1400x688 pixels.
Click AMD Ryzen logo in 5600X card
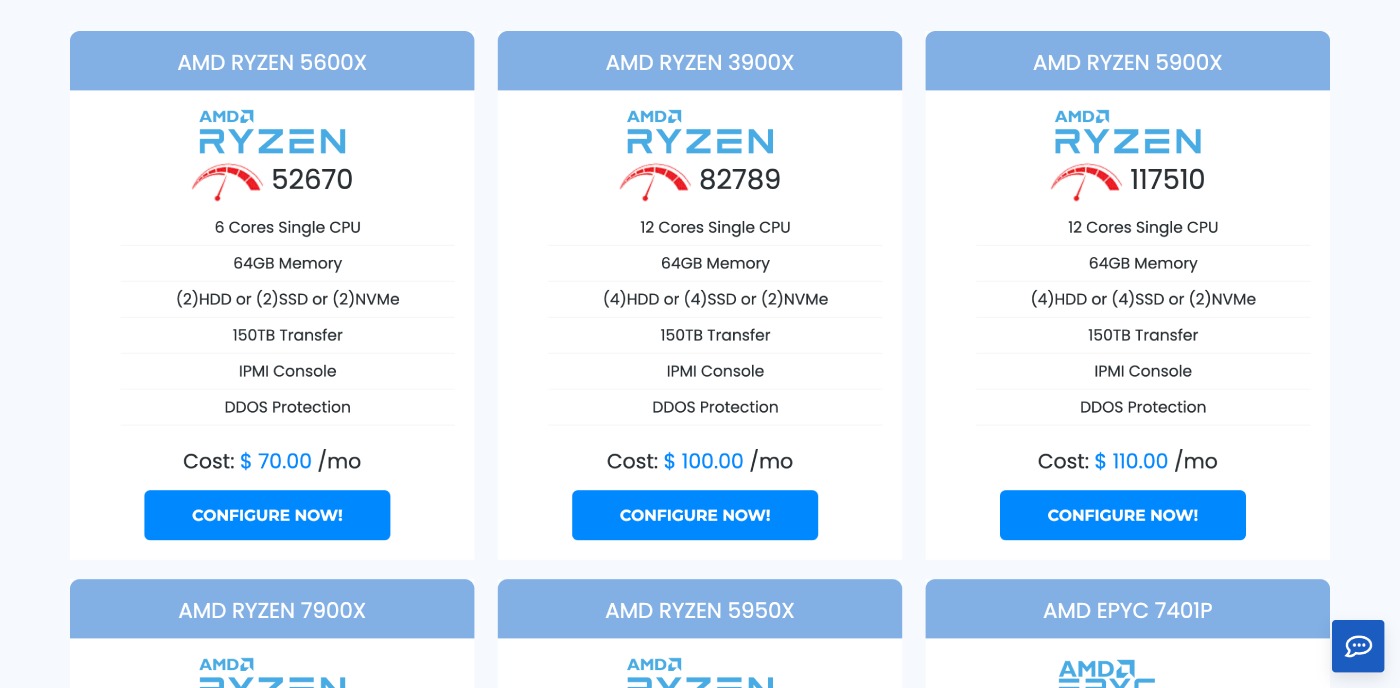(272, 132)
